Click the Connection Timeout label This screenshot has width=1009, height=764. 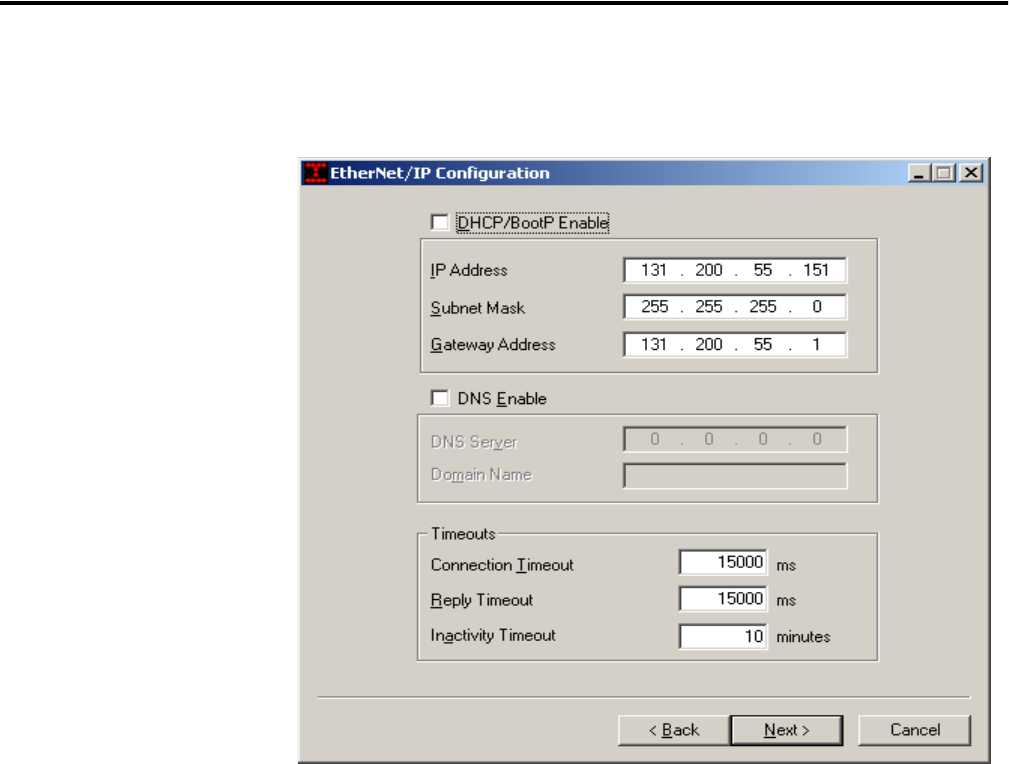502,565
